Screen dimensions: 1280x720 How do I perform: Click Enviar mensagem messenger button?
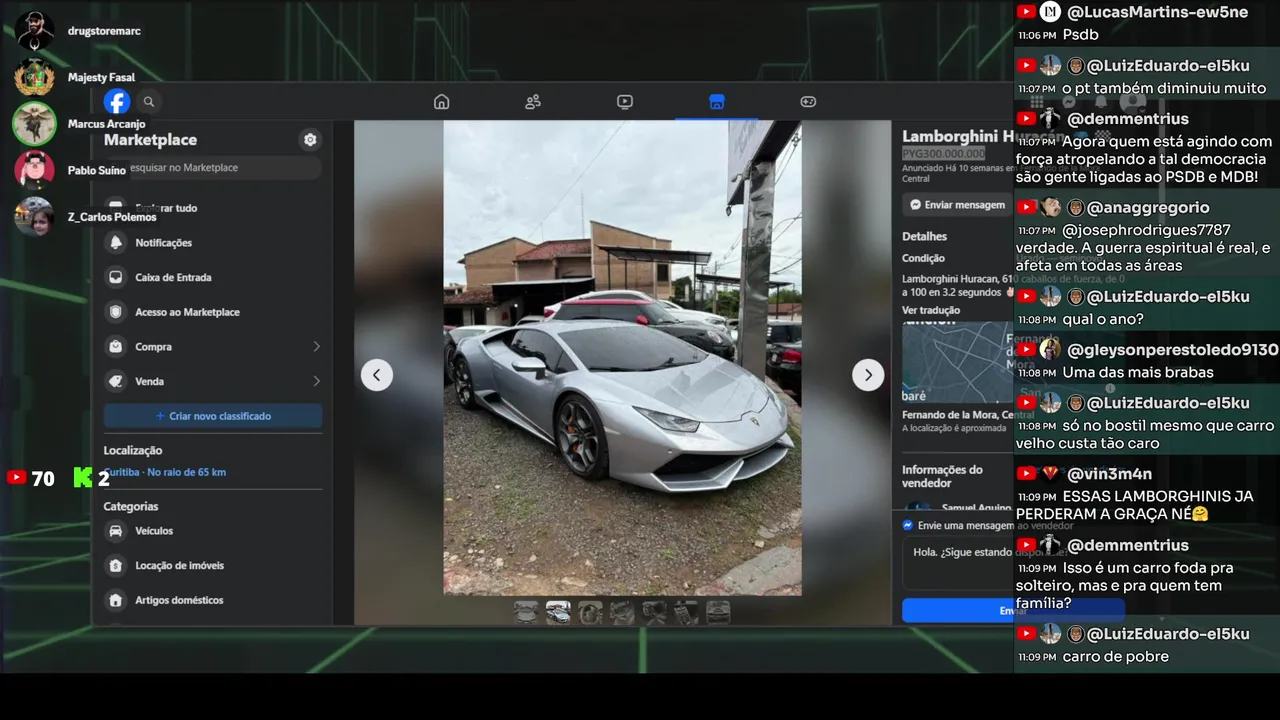[958, 205]
